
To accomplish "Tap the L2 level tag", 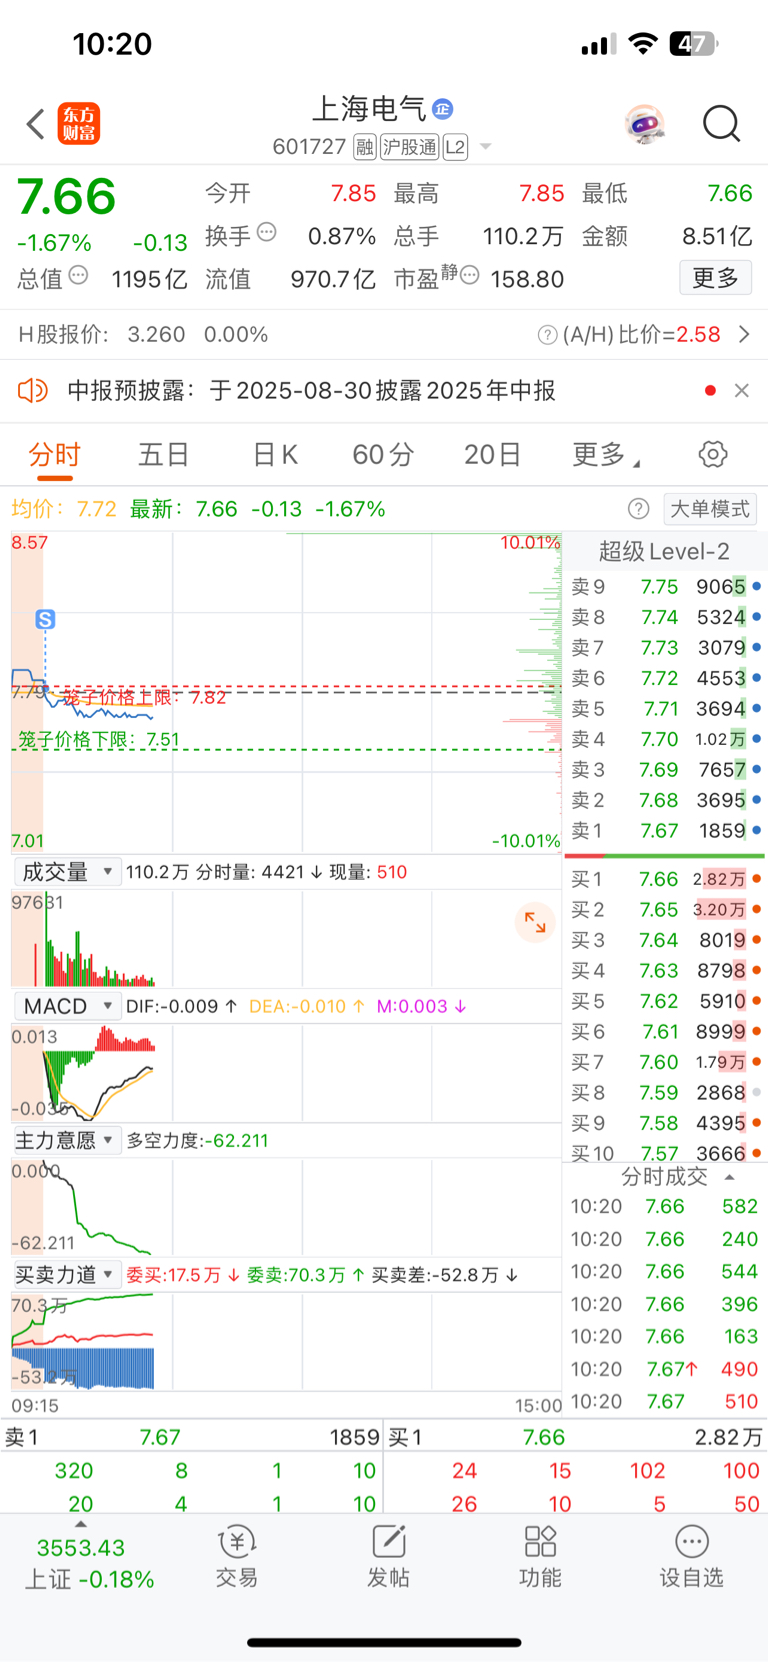I will point(455,147).
